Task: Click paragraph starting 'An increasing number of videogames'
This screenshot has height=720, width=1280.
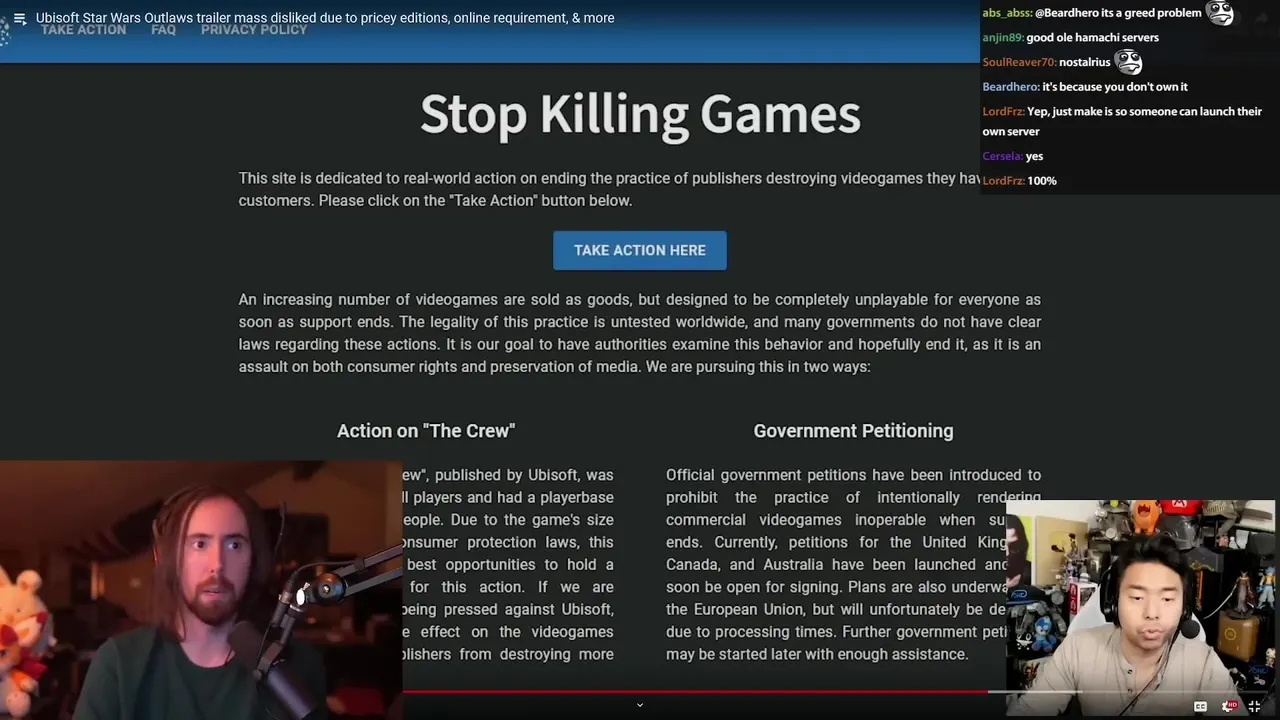Action: tap(640, 333)
